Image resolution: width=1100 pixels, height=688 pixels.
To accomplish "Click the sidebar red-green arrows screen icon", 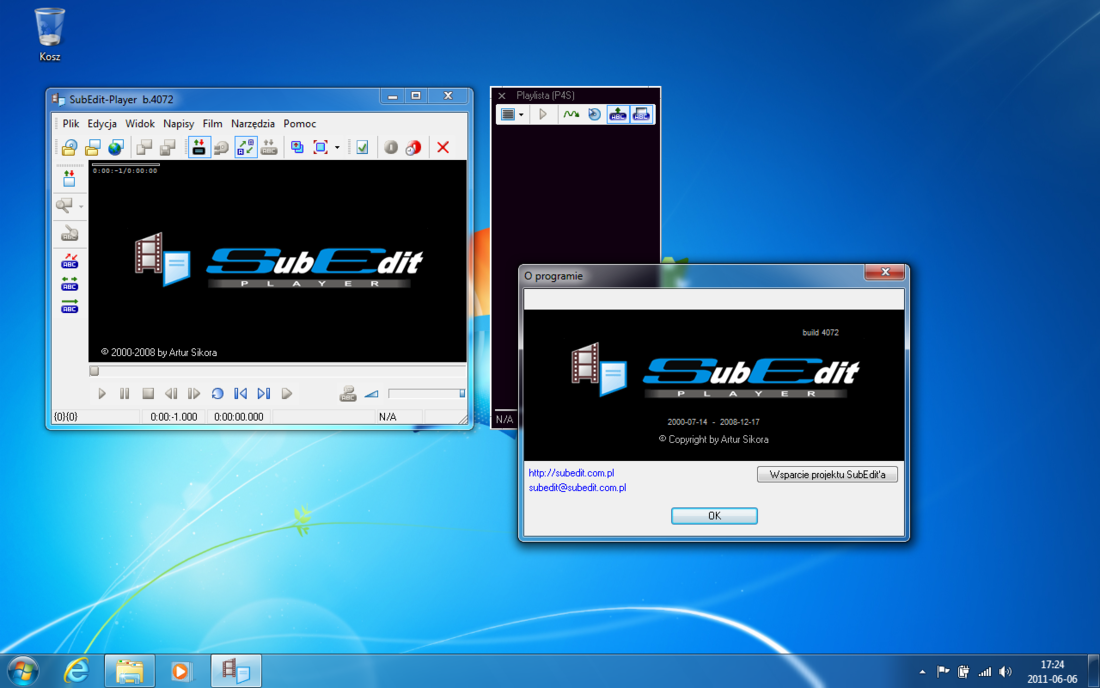I will (69, 178).
